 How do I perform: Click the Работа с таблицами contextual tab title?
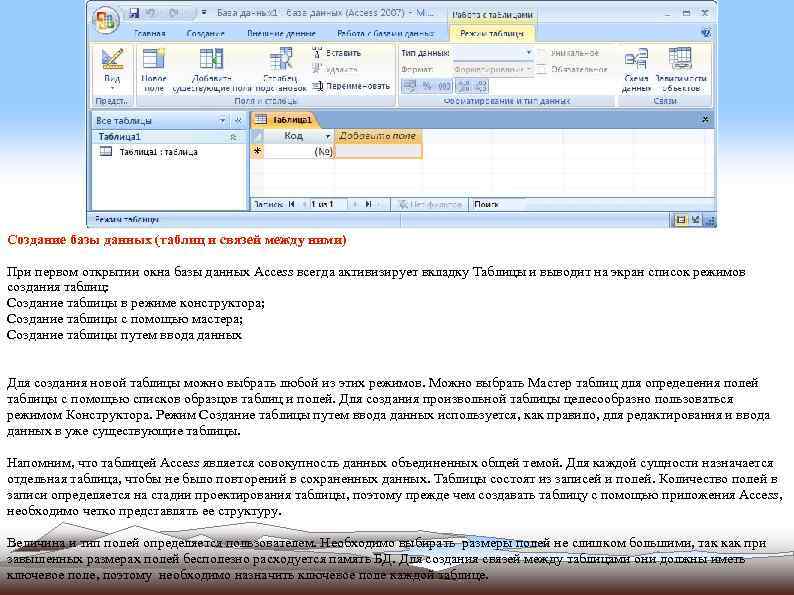[492, 15]
